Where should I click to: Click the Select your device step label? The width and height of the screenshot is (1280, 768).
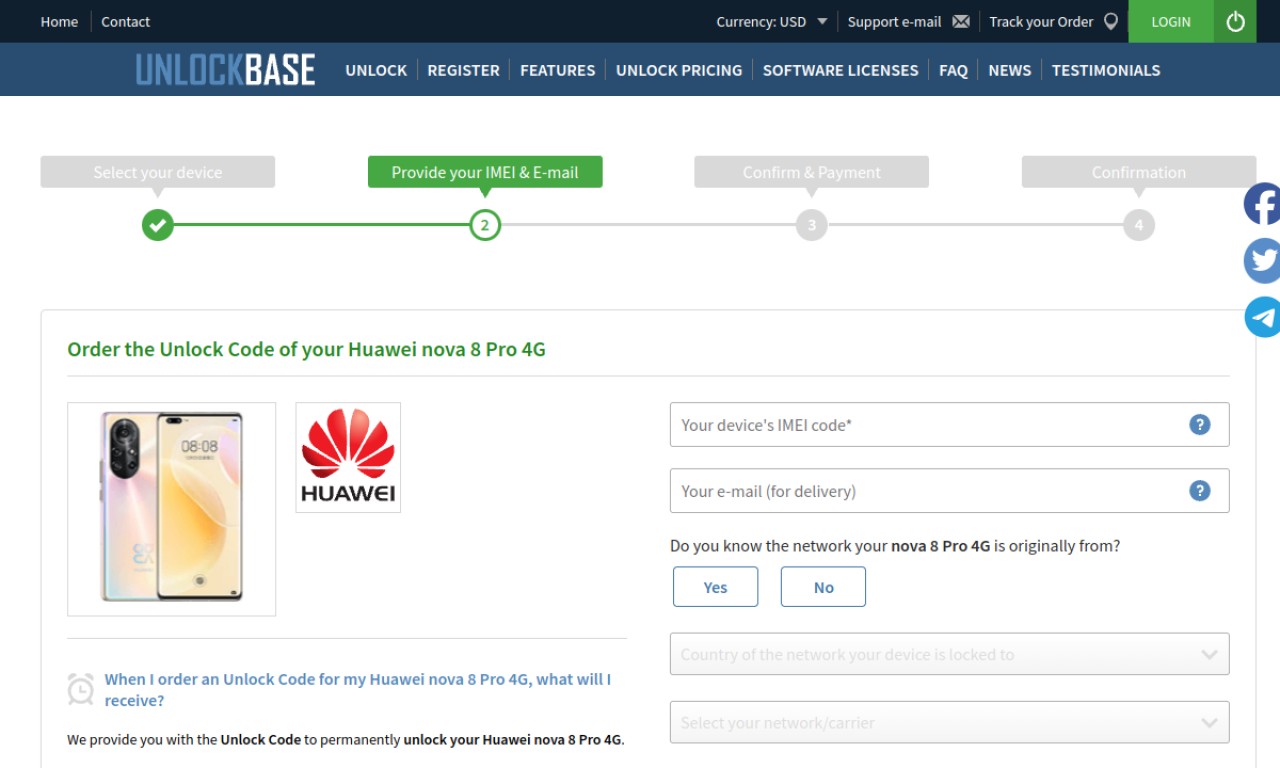[x=158, y=172]
